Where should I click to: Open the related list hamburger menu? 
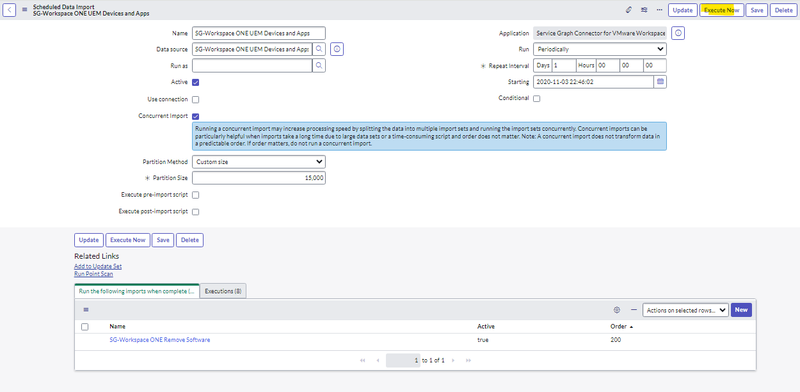[x=86, y=309]
